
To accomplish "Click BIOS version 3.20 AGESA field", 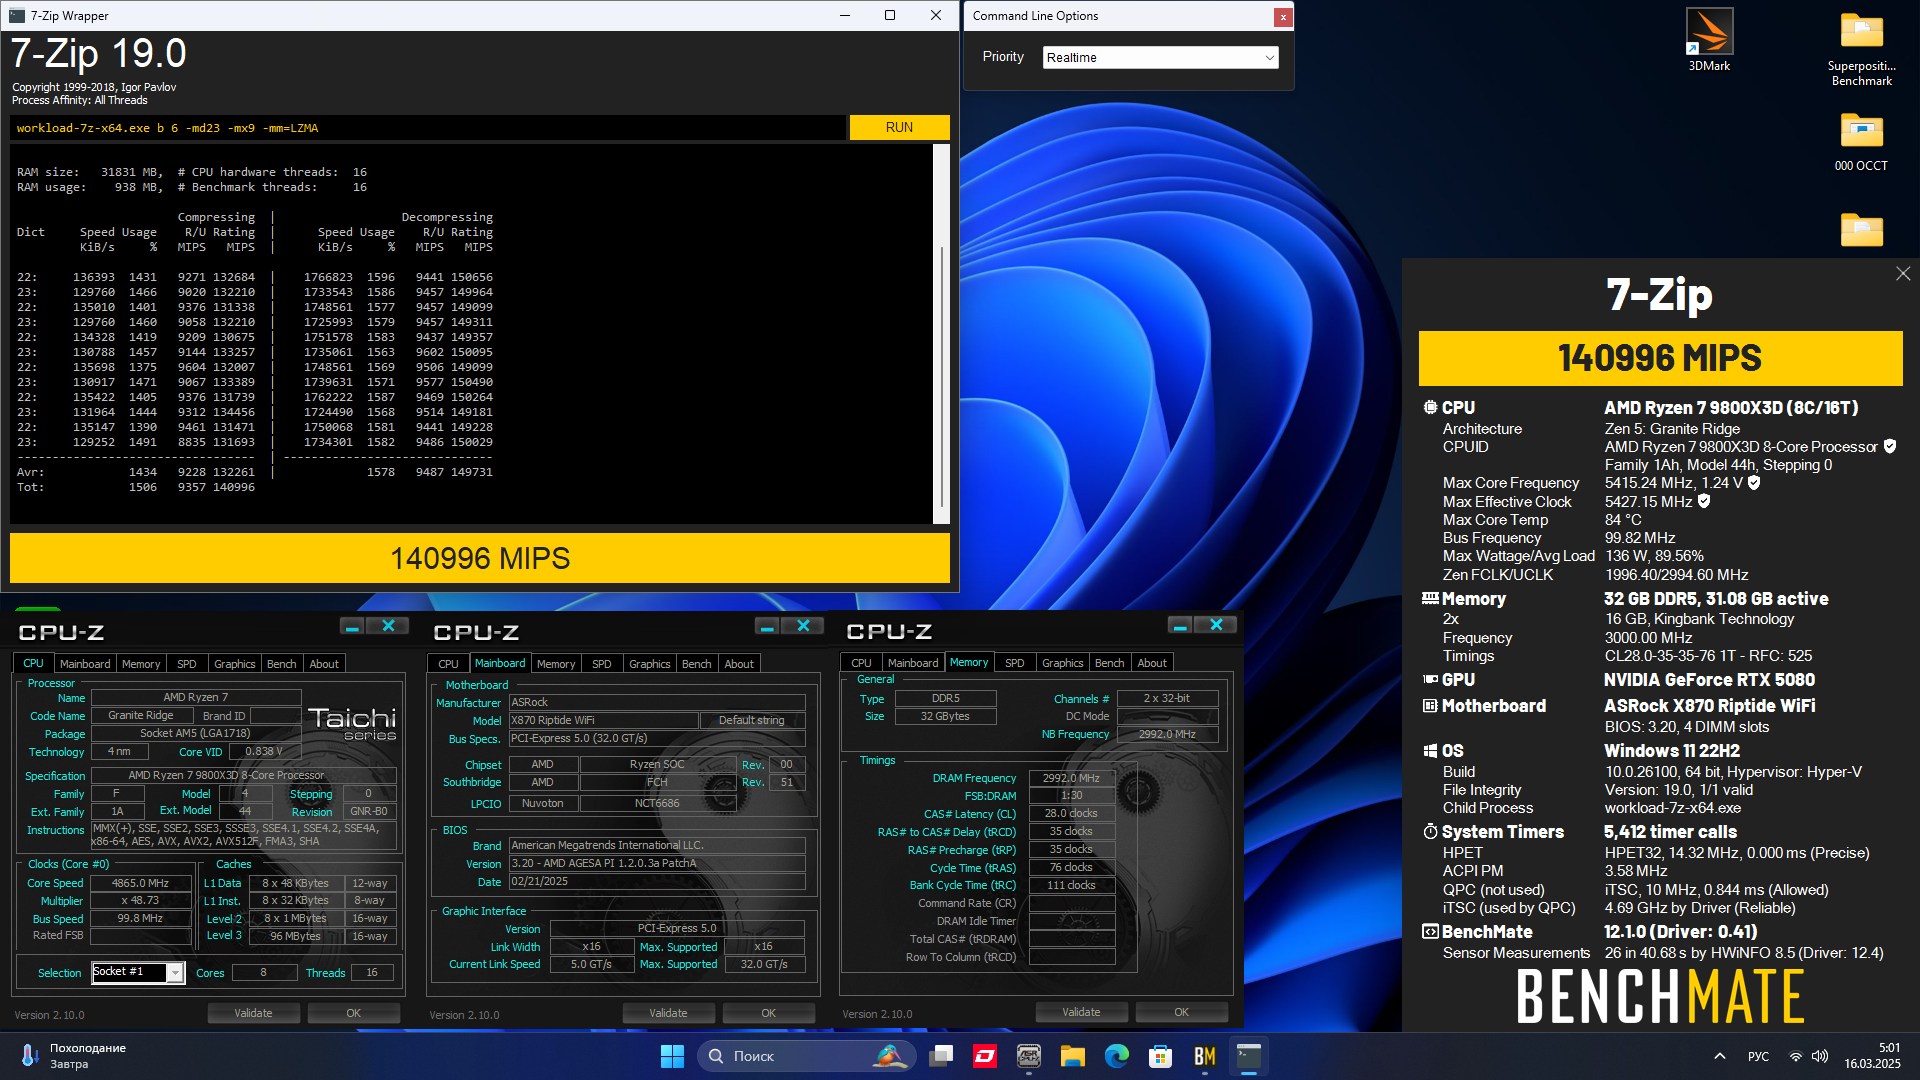I will point(657,863).
